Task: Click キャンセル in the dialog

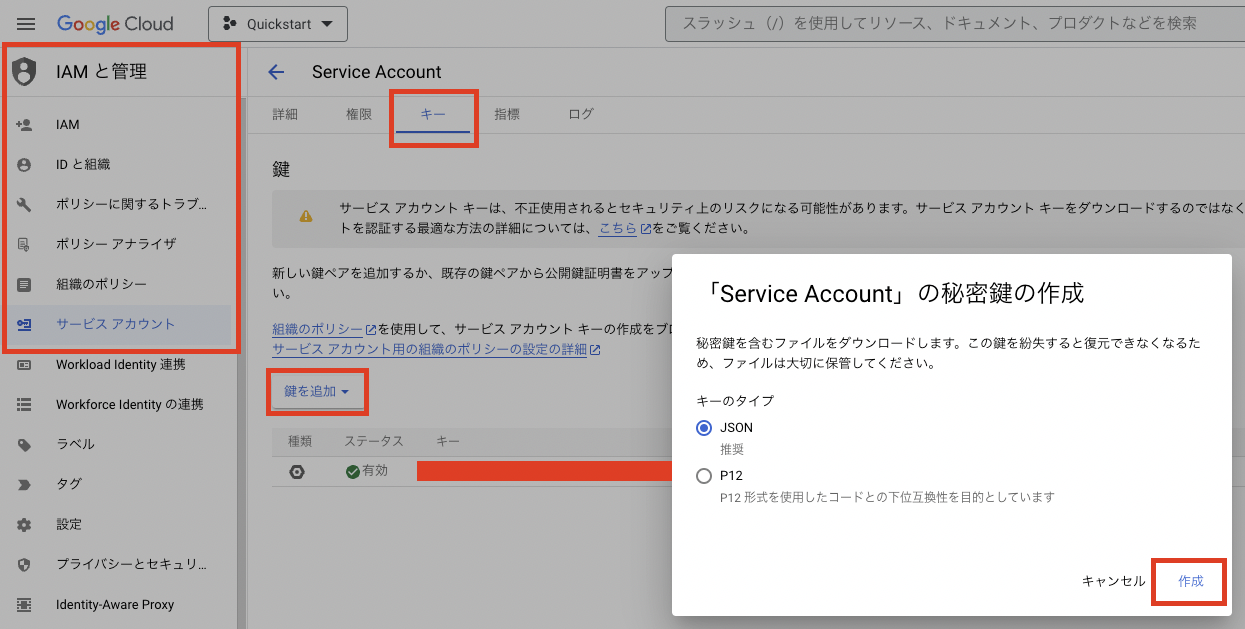Action: pyautogui.click(x=1113, y=581)
